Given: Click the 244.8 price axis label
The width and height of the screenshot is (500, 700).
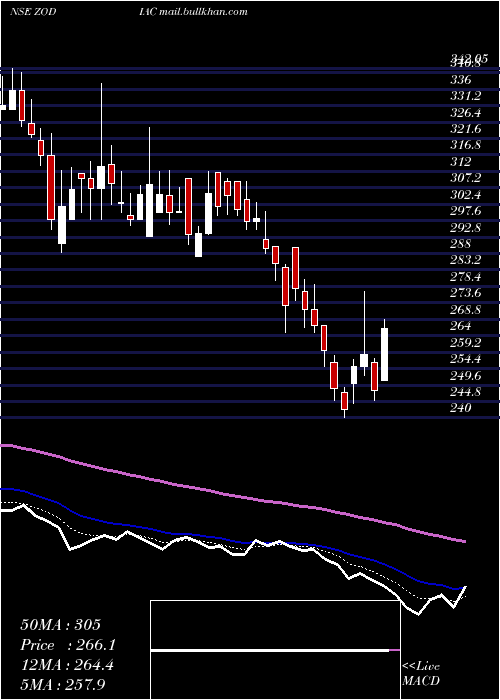Looking at the screenshot, I should tap(466, 392).
